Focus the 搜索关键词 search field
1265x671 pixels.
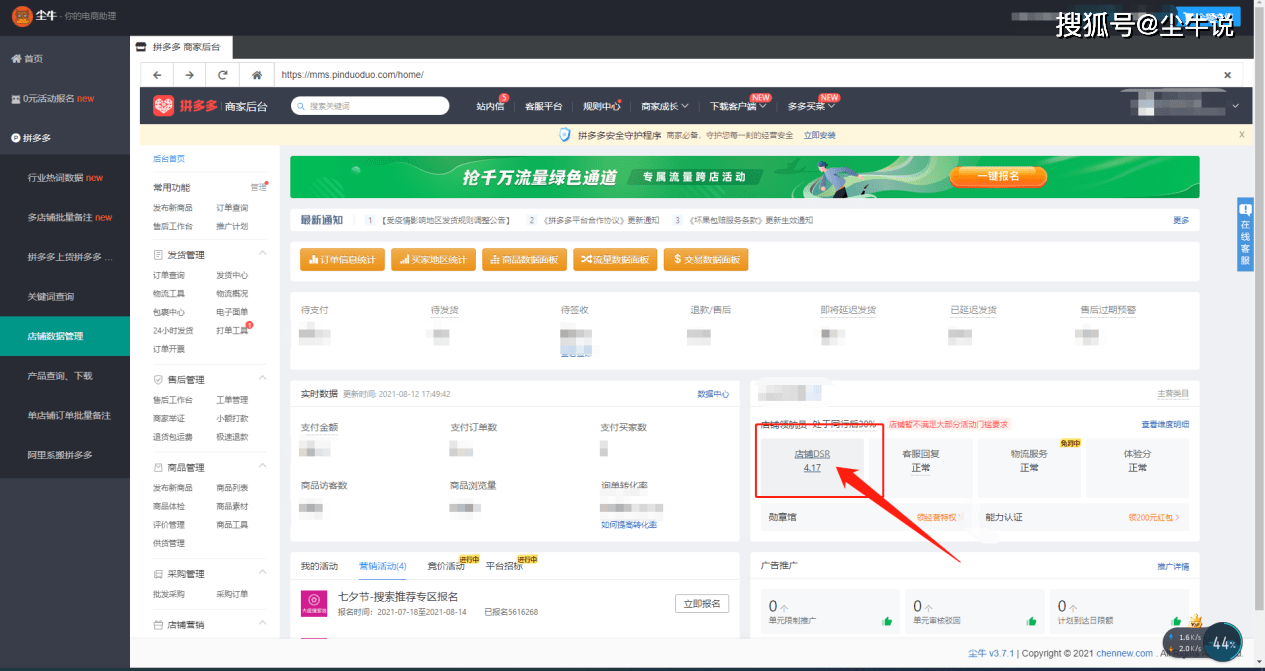point(370,106)
